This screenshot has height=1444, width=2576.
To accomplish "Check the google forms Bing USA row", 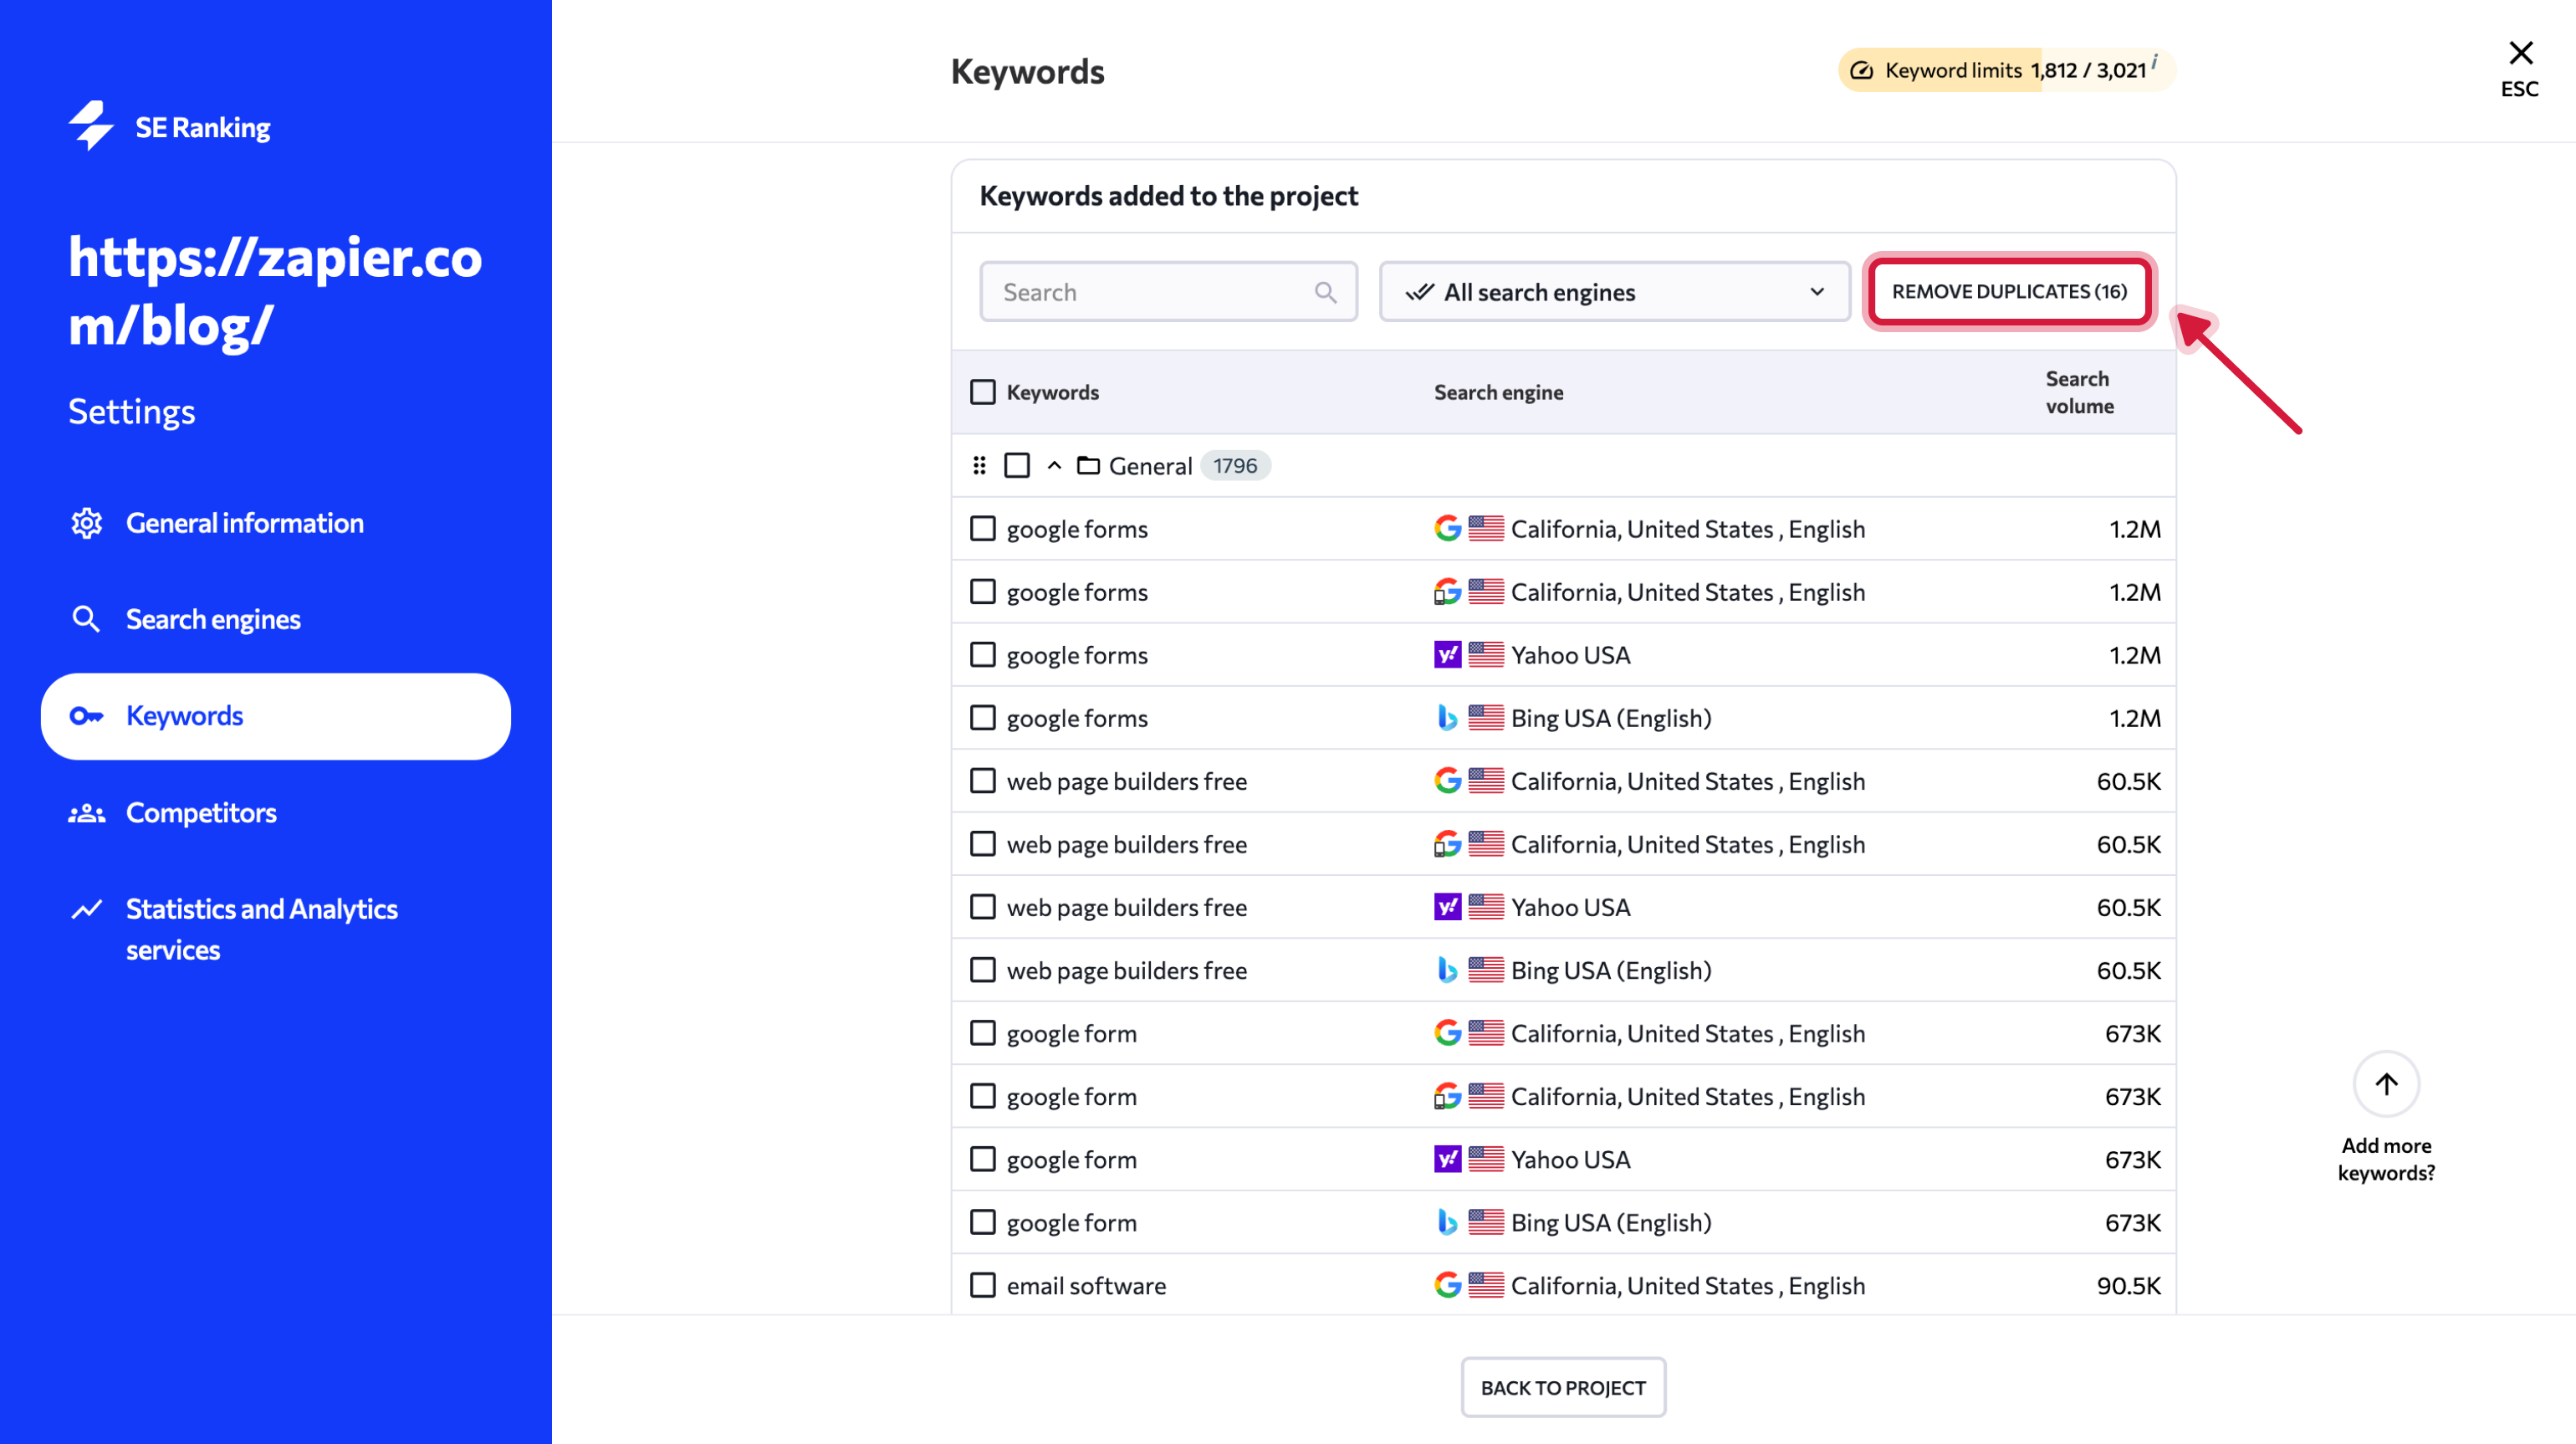I will coord(983,717).
